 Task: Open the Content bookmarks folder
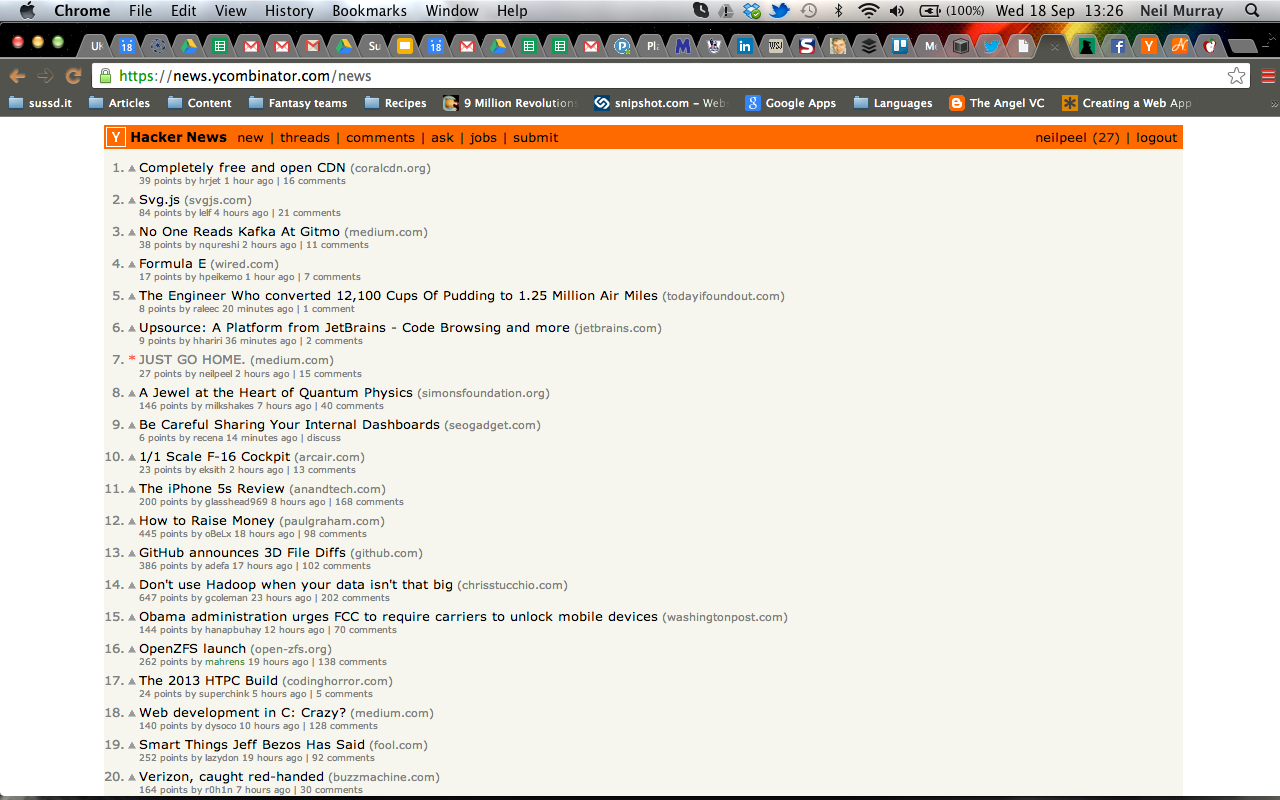[199, 103]
